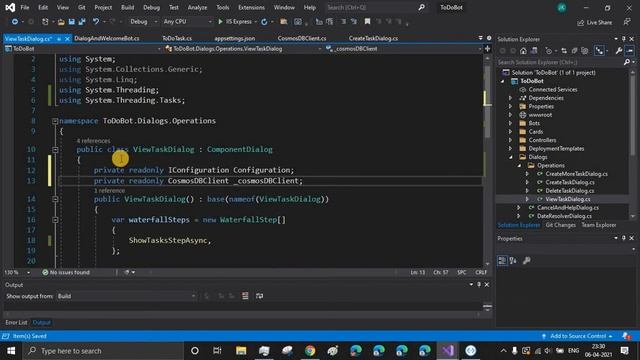Image resolution: width=640 pixels, height=360 pixels.
Task: Click Add to Source Control
Action: coord(578,336)
